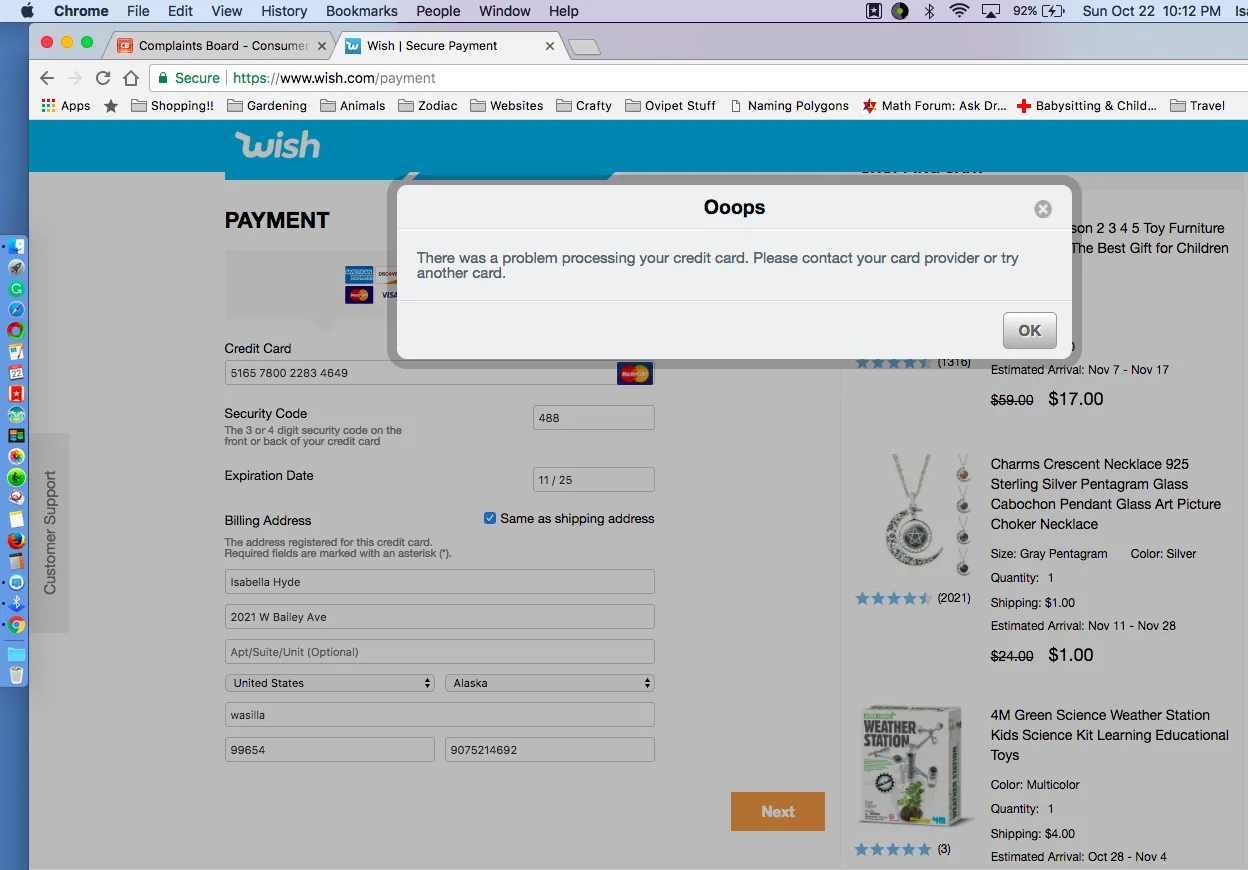Open Safari from the Dock
This screenshot has height=870, width=1248.
click(16, 309)
